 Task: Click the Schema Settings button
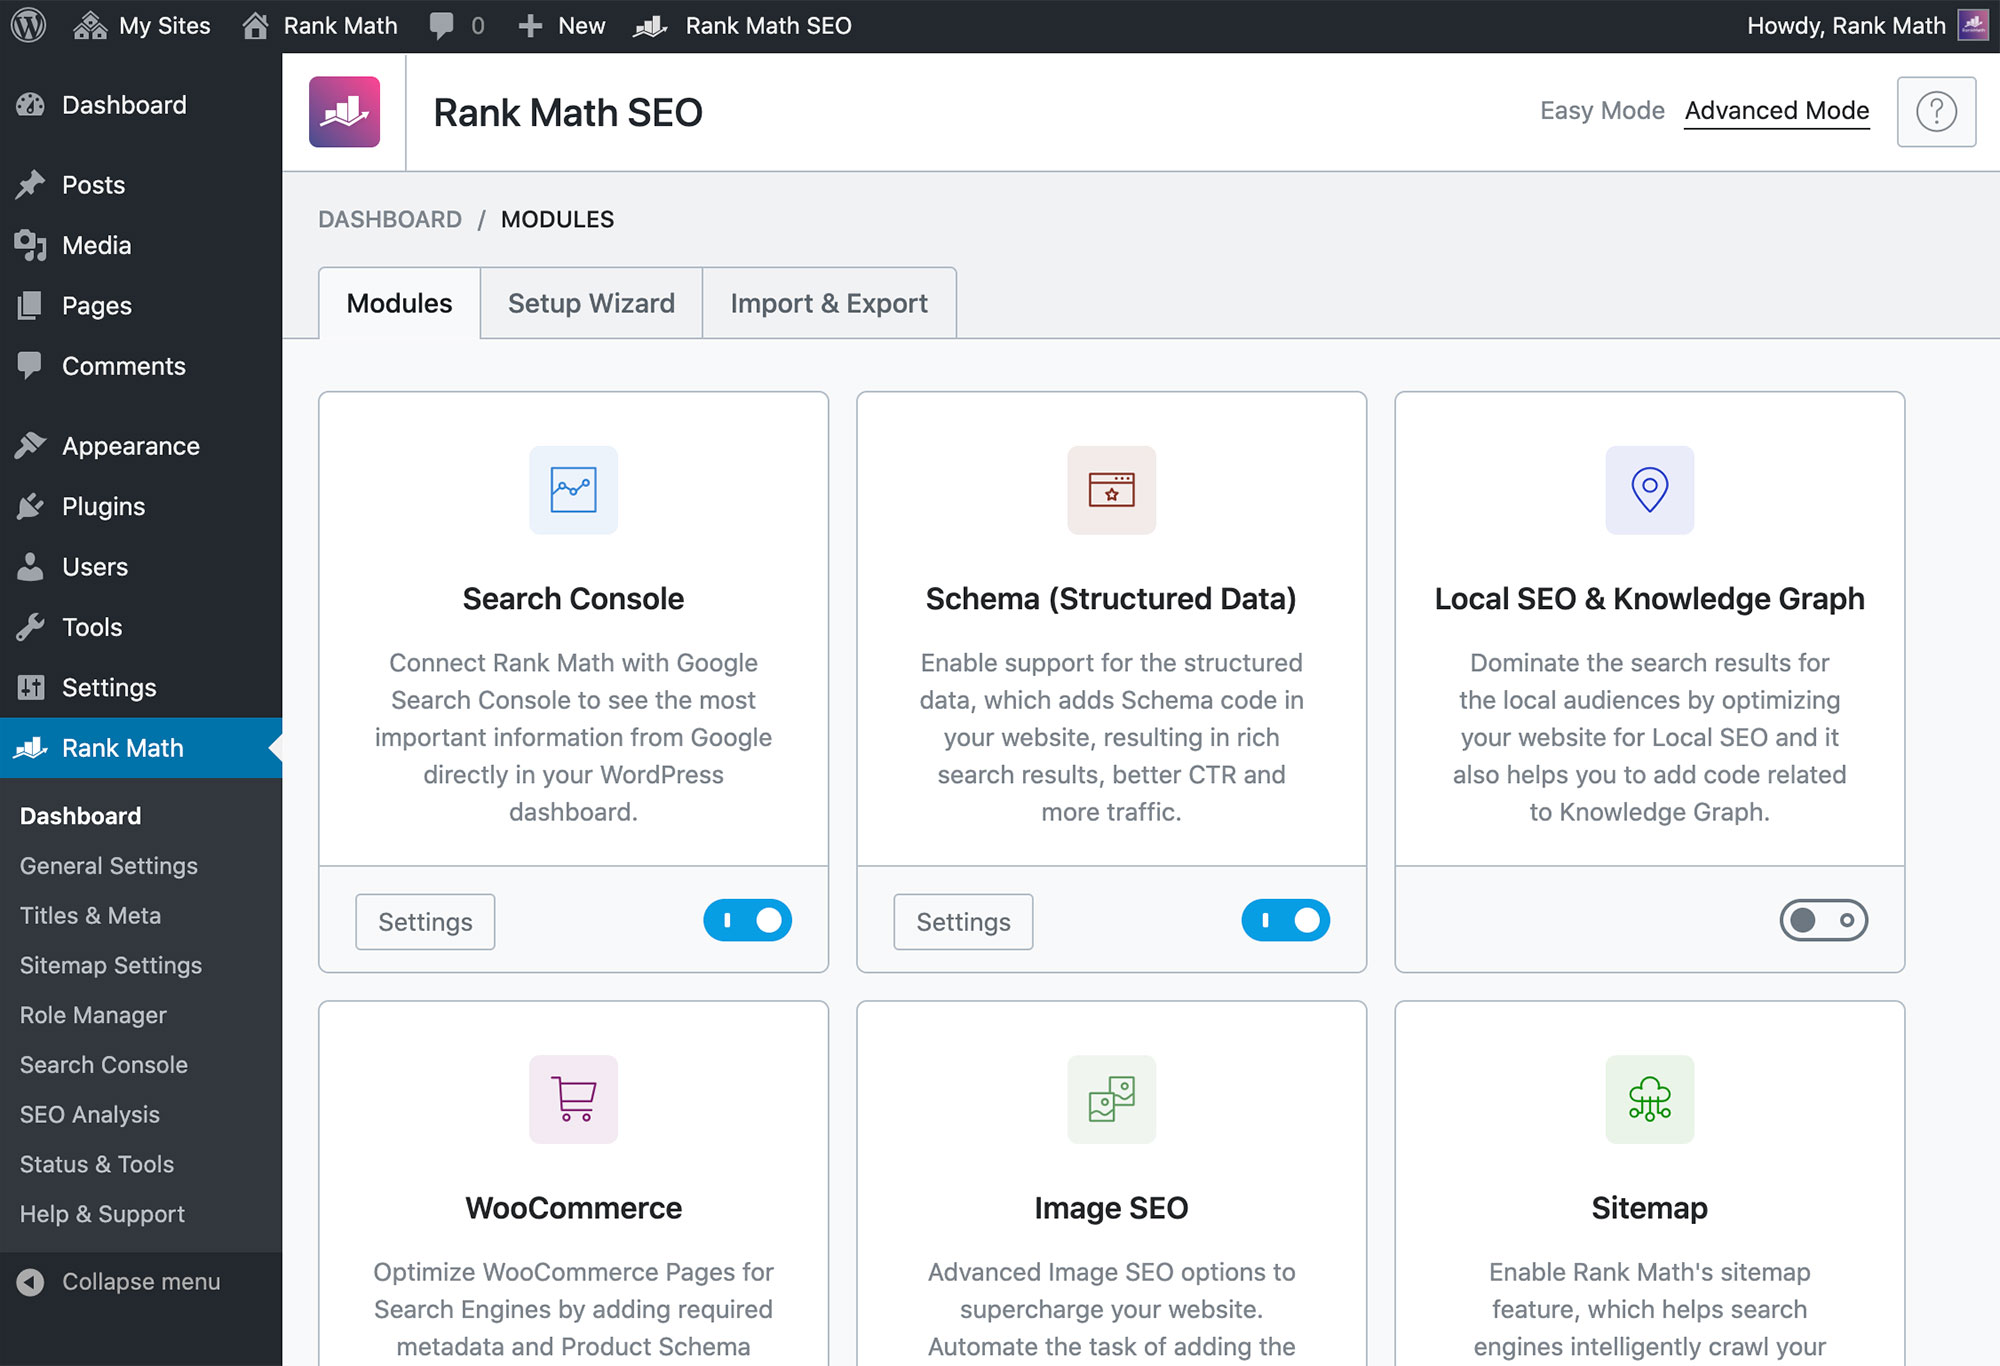(962, 921)
